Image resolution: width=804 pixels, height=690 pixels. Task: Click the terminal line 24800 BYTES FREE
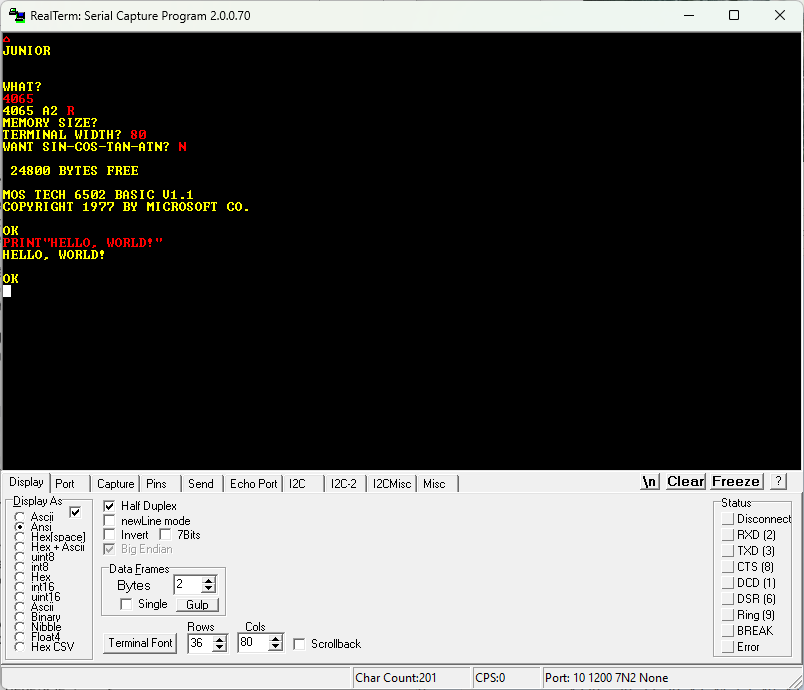pyautogui.click(x=74, y=171)
